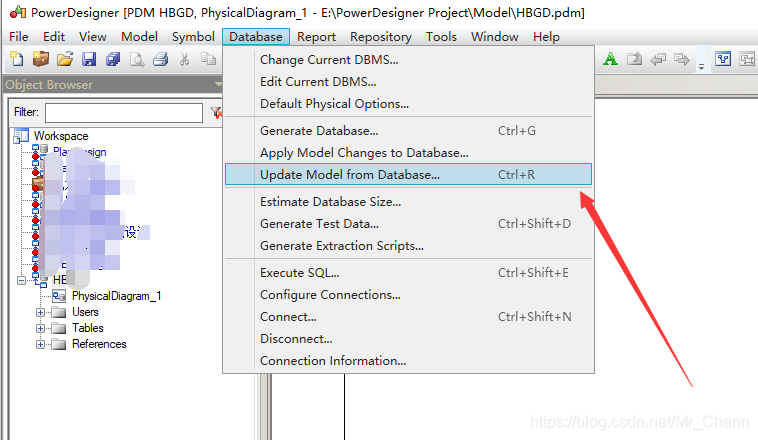This screenshot has height=440, width=758.
Task: Select Generate Database menu item
Action: [408, 131]
